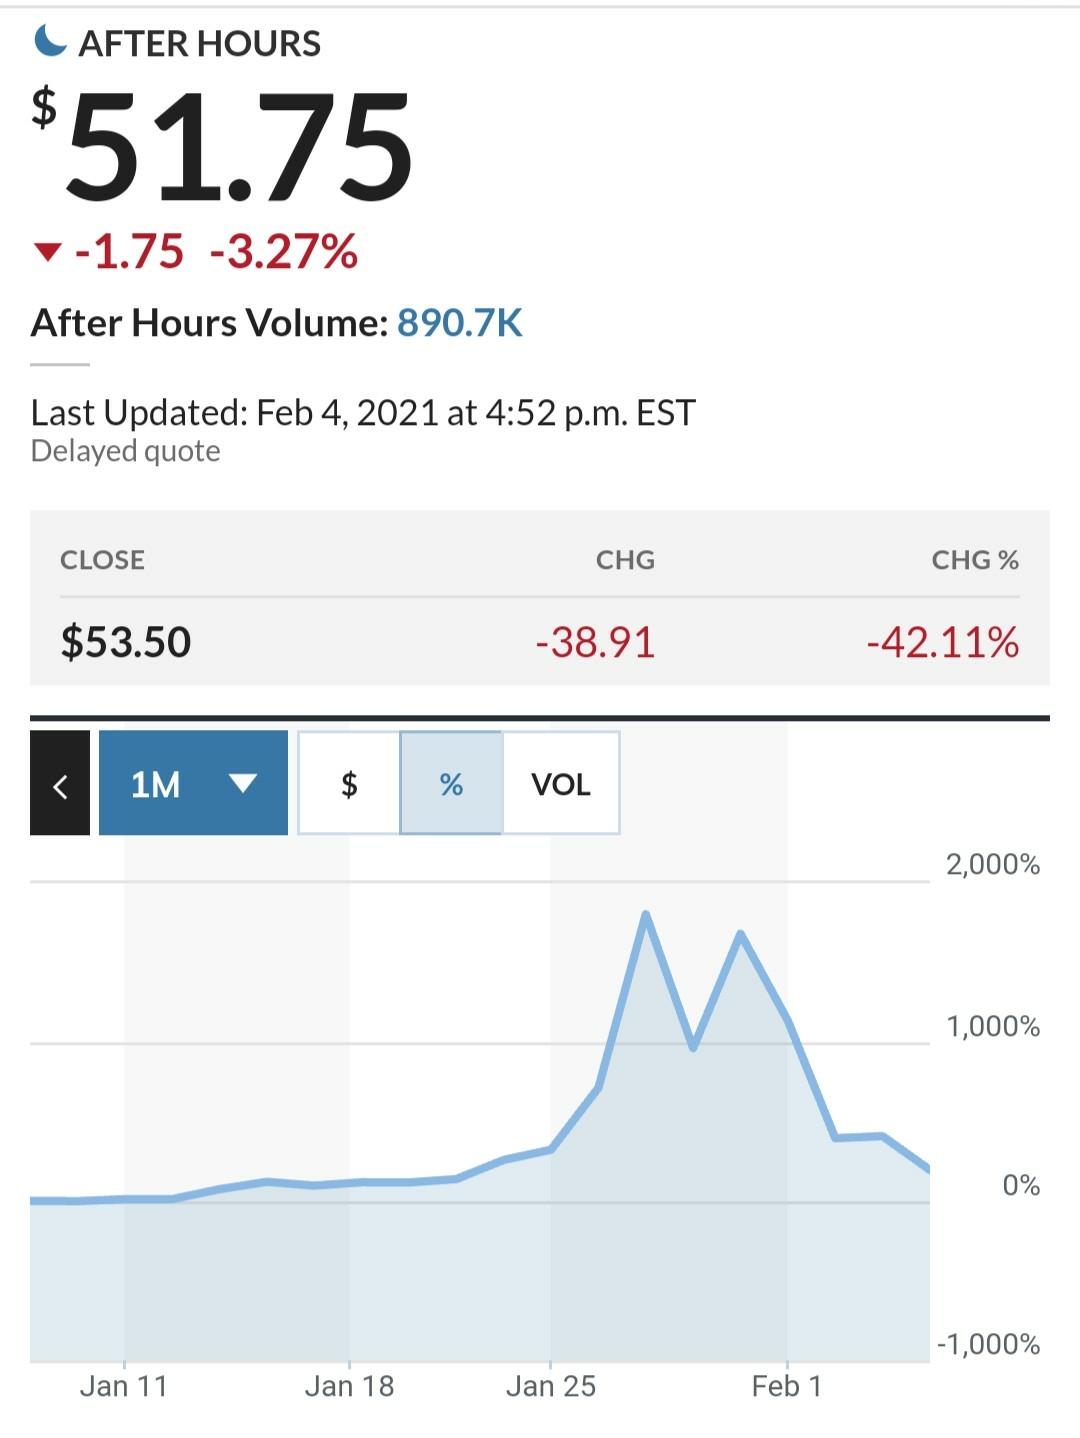
Task: Select the Jan 18 date marker
Action: coord(349,1386)
